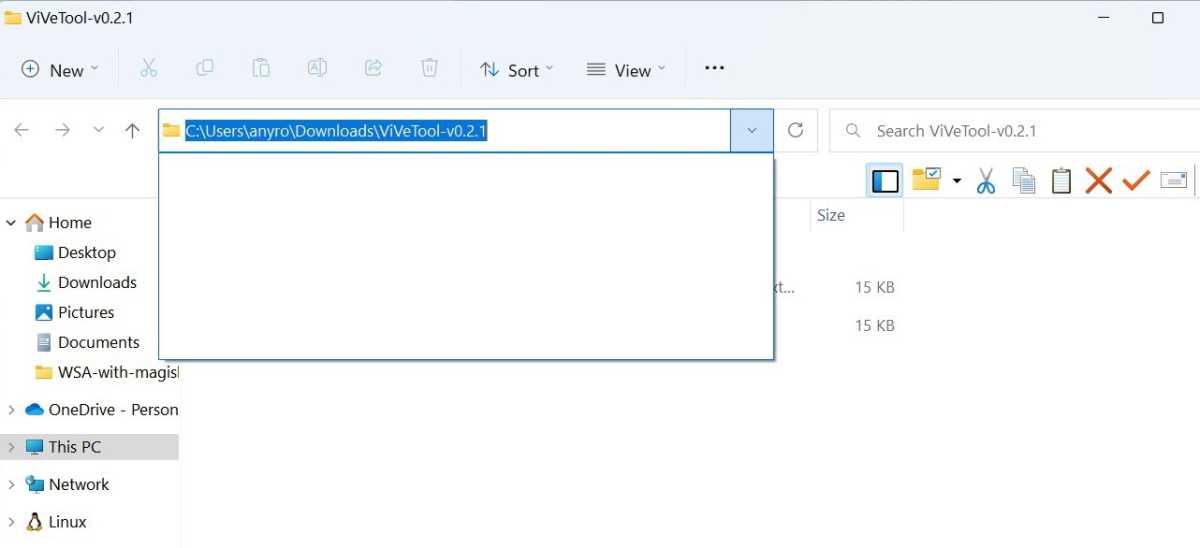1200x548 pixels.
Task: Select Linux in the sidebar
Action: [56, 522]
